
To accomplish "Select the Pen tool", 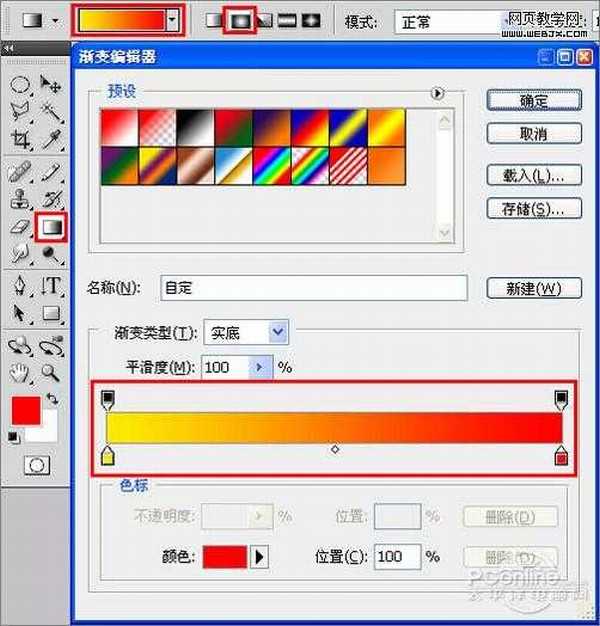I will [20, 285].
